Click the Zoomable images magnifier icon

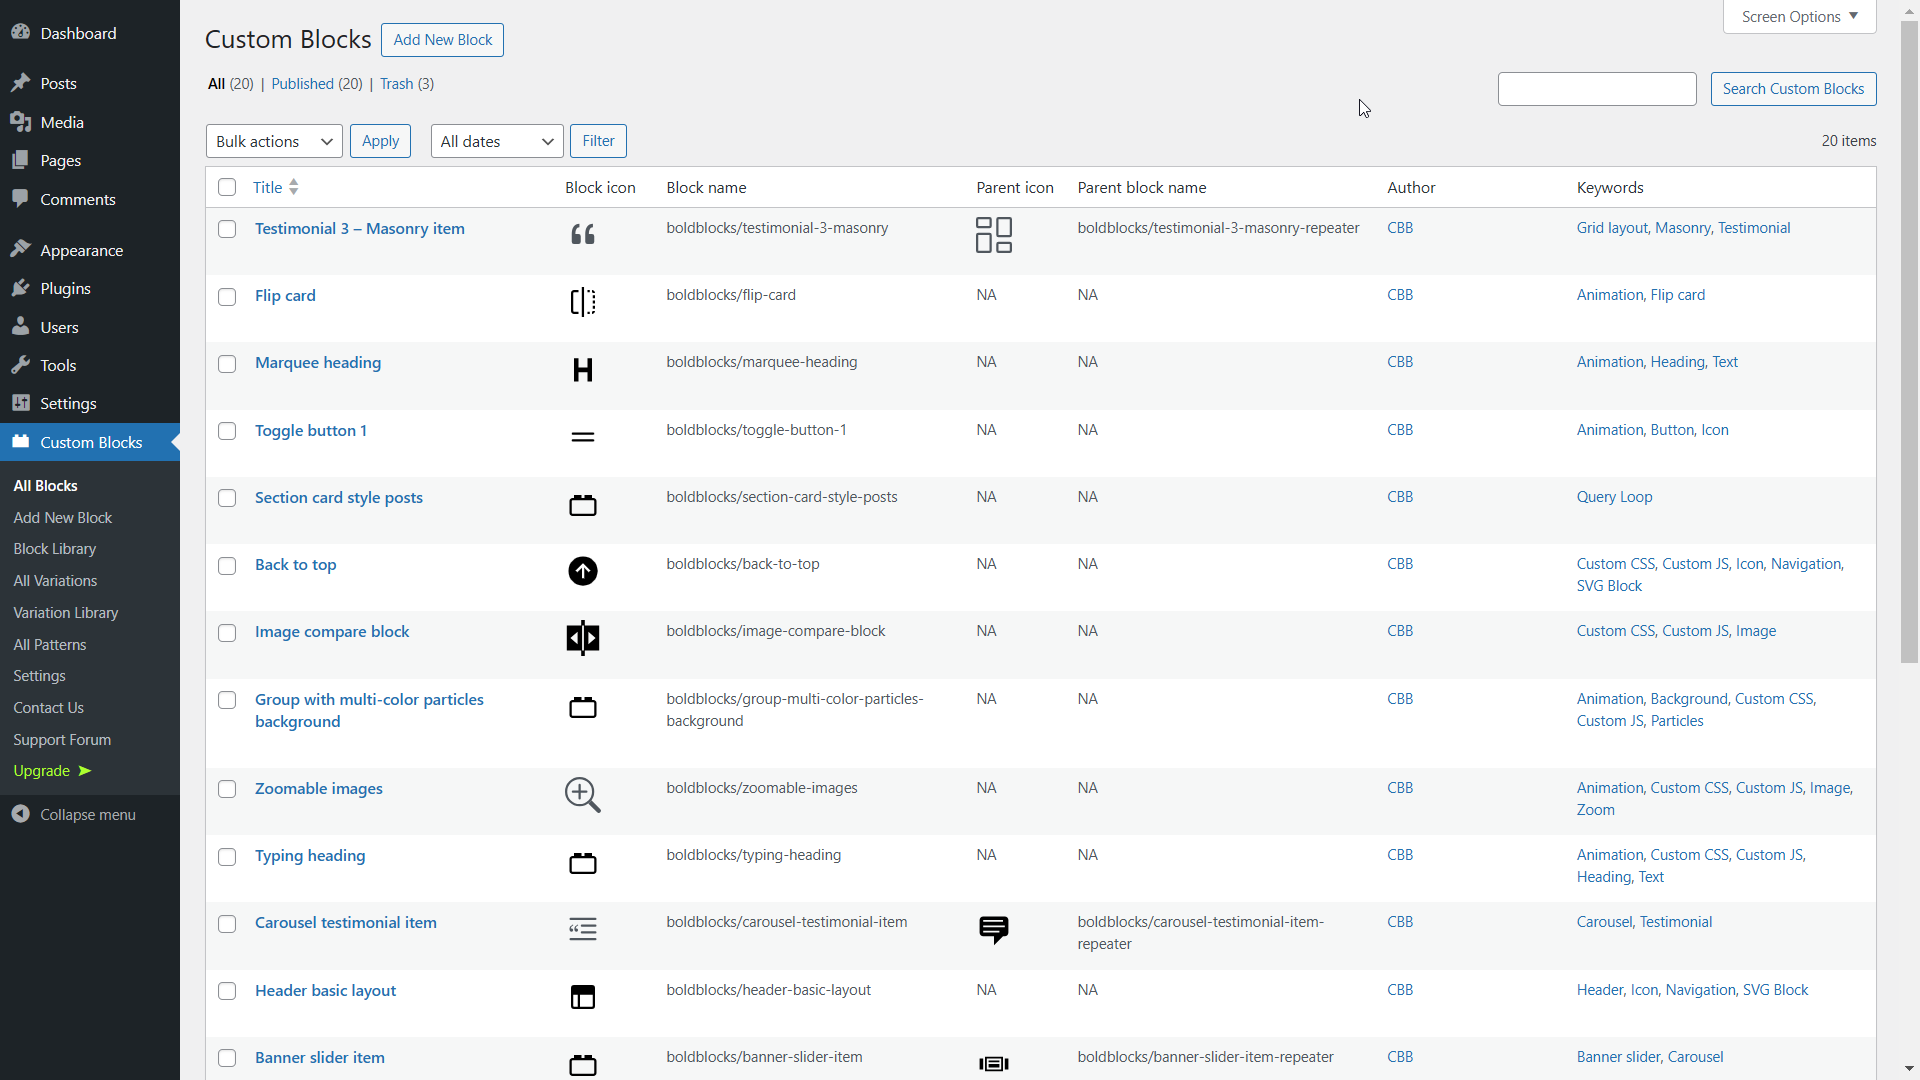coord(583,795)
